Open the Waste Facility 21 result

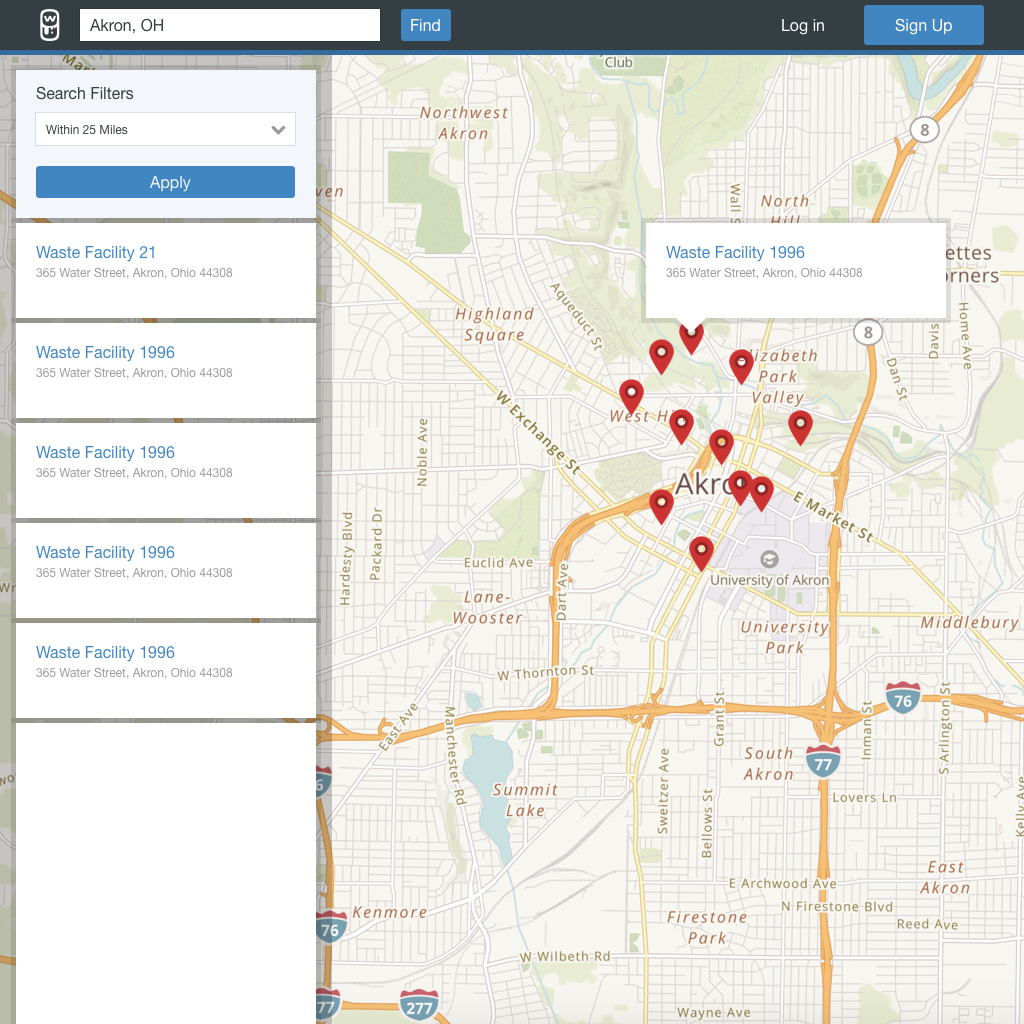pyautogui.click(x=96, y=253)
